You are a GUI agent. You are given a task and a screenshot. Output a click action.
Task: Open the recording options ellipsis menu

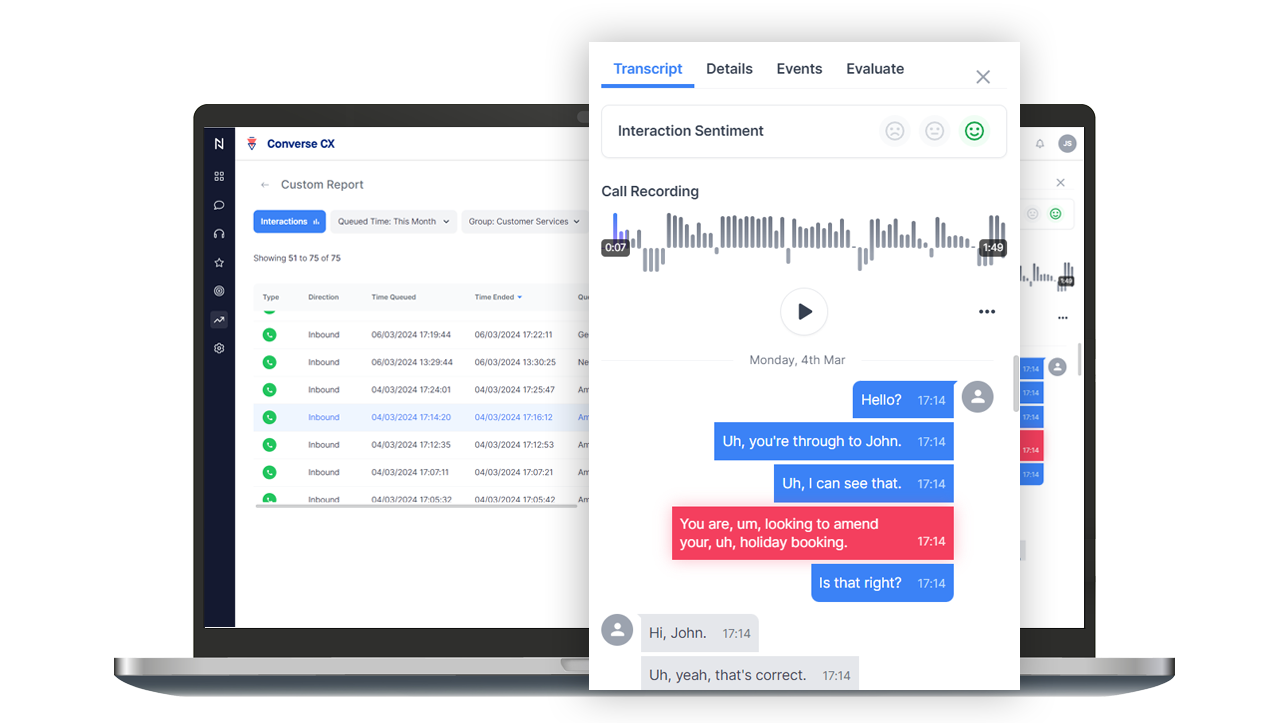tap(987, 311)
